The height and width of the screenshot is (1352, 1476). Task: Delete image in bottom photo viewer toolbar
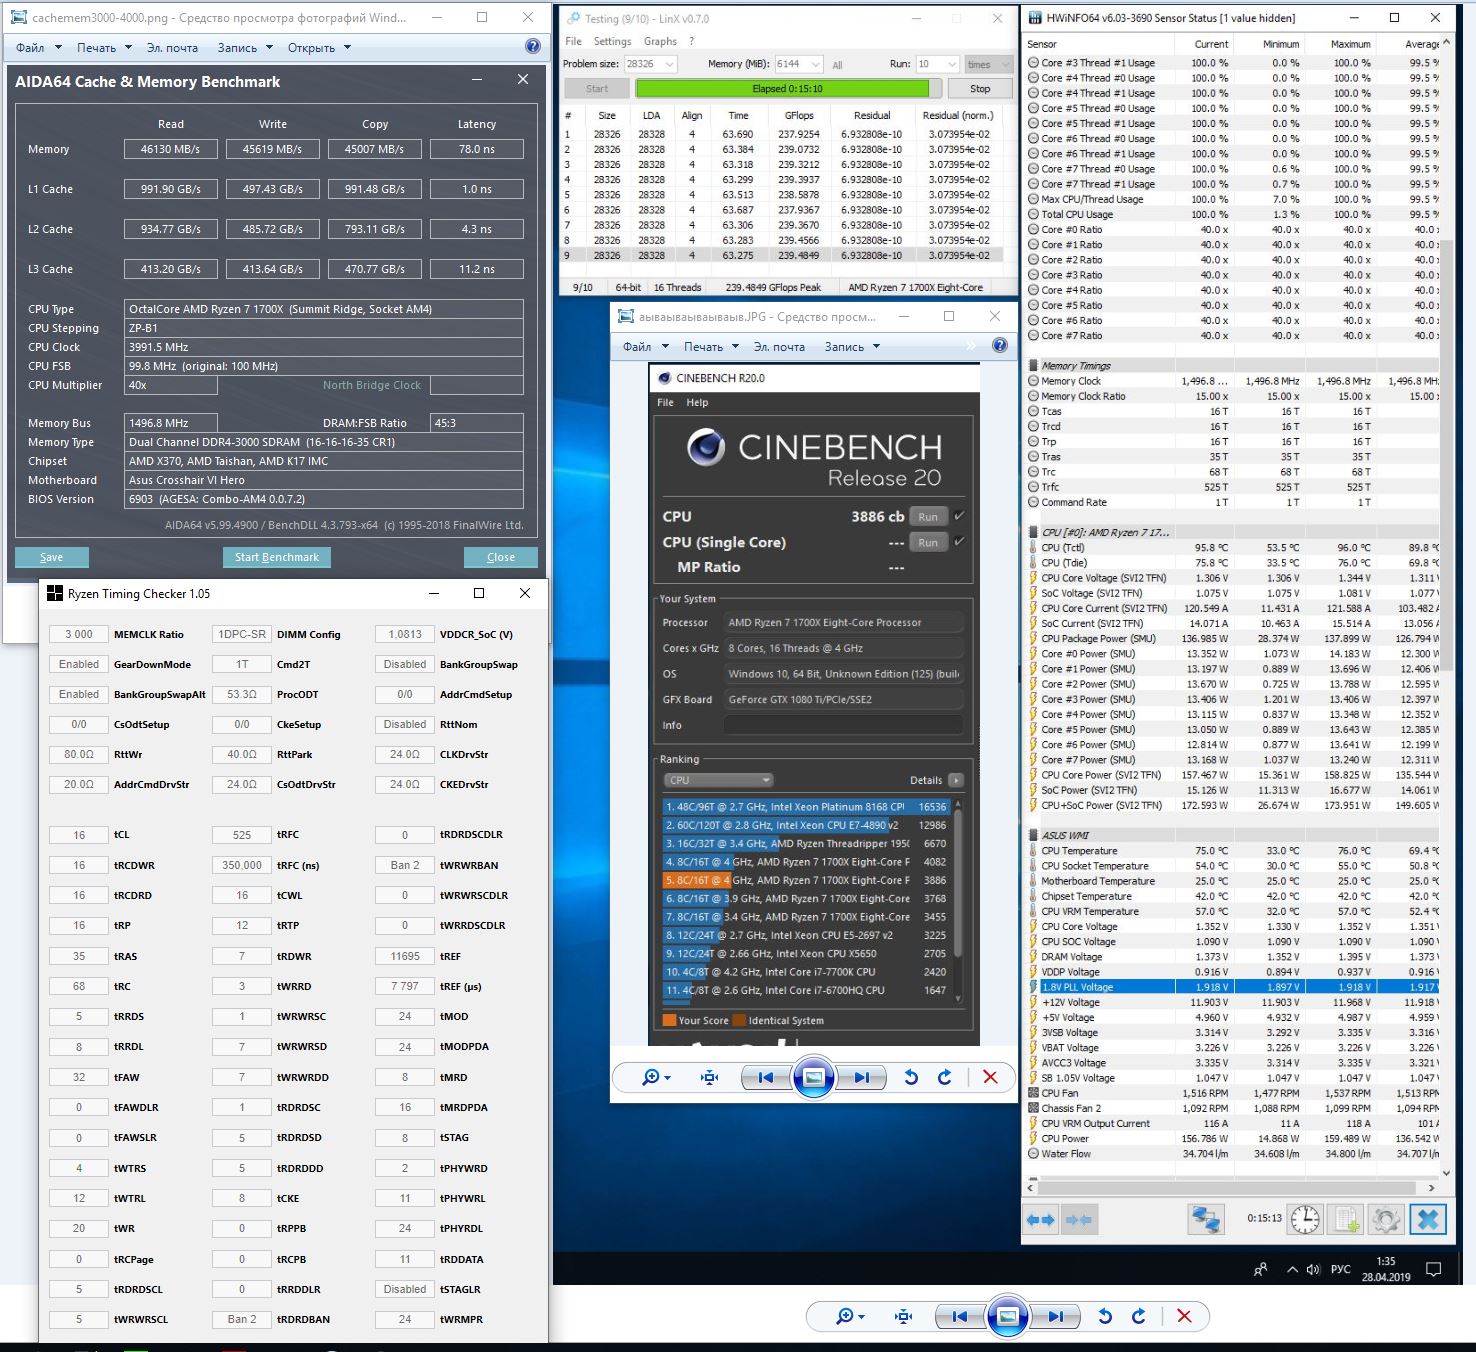click(1184, 1316)
